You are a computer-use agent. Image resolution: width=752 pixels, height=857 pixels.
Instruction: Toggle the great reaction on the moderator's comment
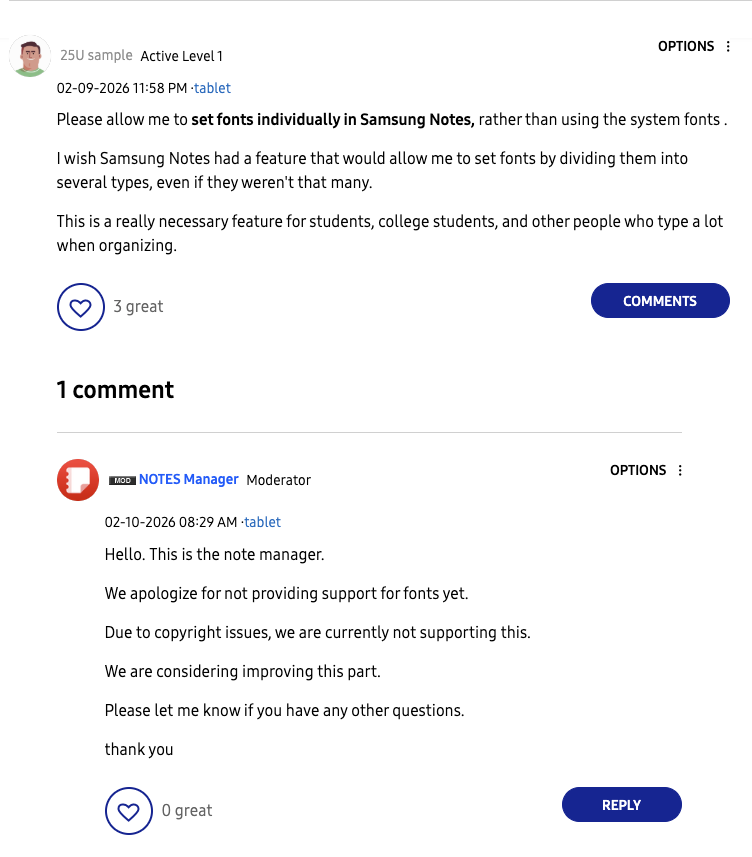coord(129,811)
